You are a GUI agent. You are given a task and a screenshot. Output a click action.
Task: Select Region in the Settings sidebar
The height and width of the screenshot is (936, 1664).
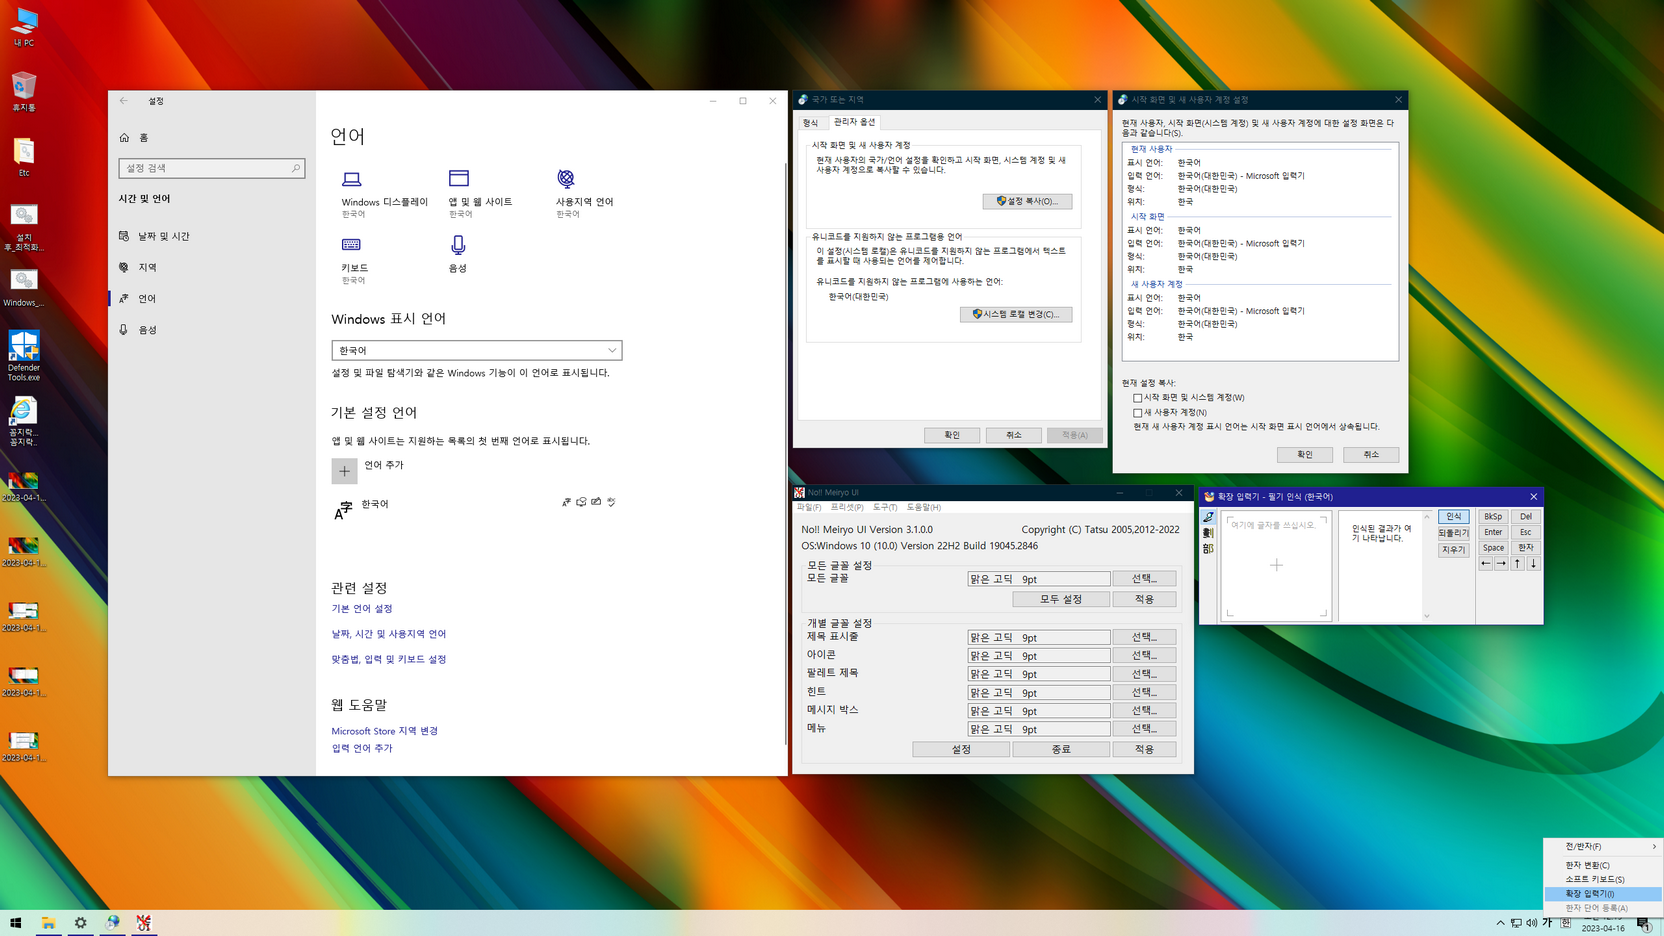click(x=212, y=267)
